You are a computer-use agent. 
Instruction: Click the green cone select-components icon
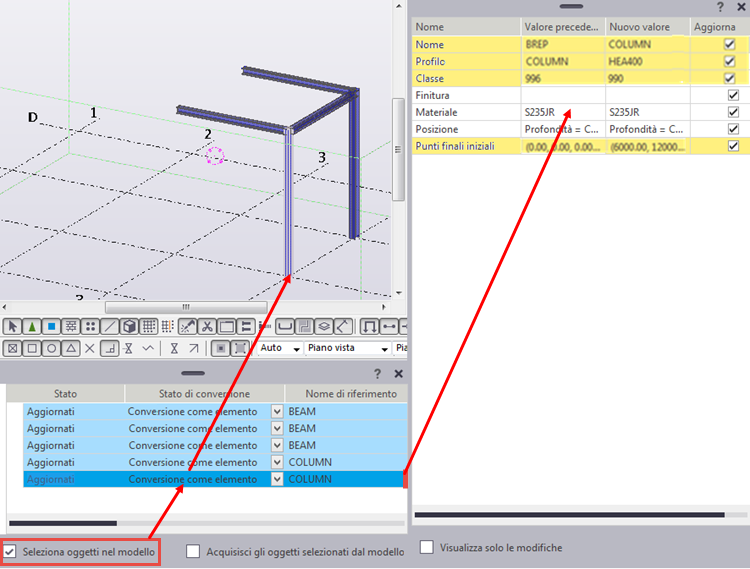tap(31, 327)
